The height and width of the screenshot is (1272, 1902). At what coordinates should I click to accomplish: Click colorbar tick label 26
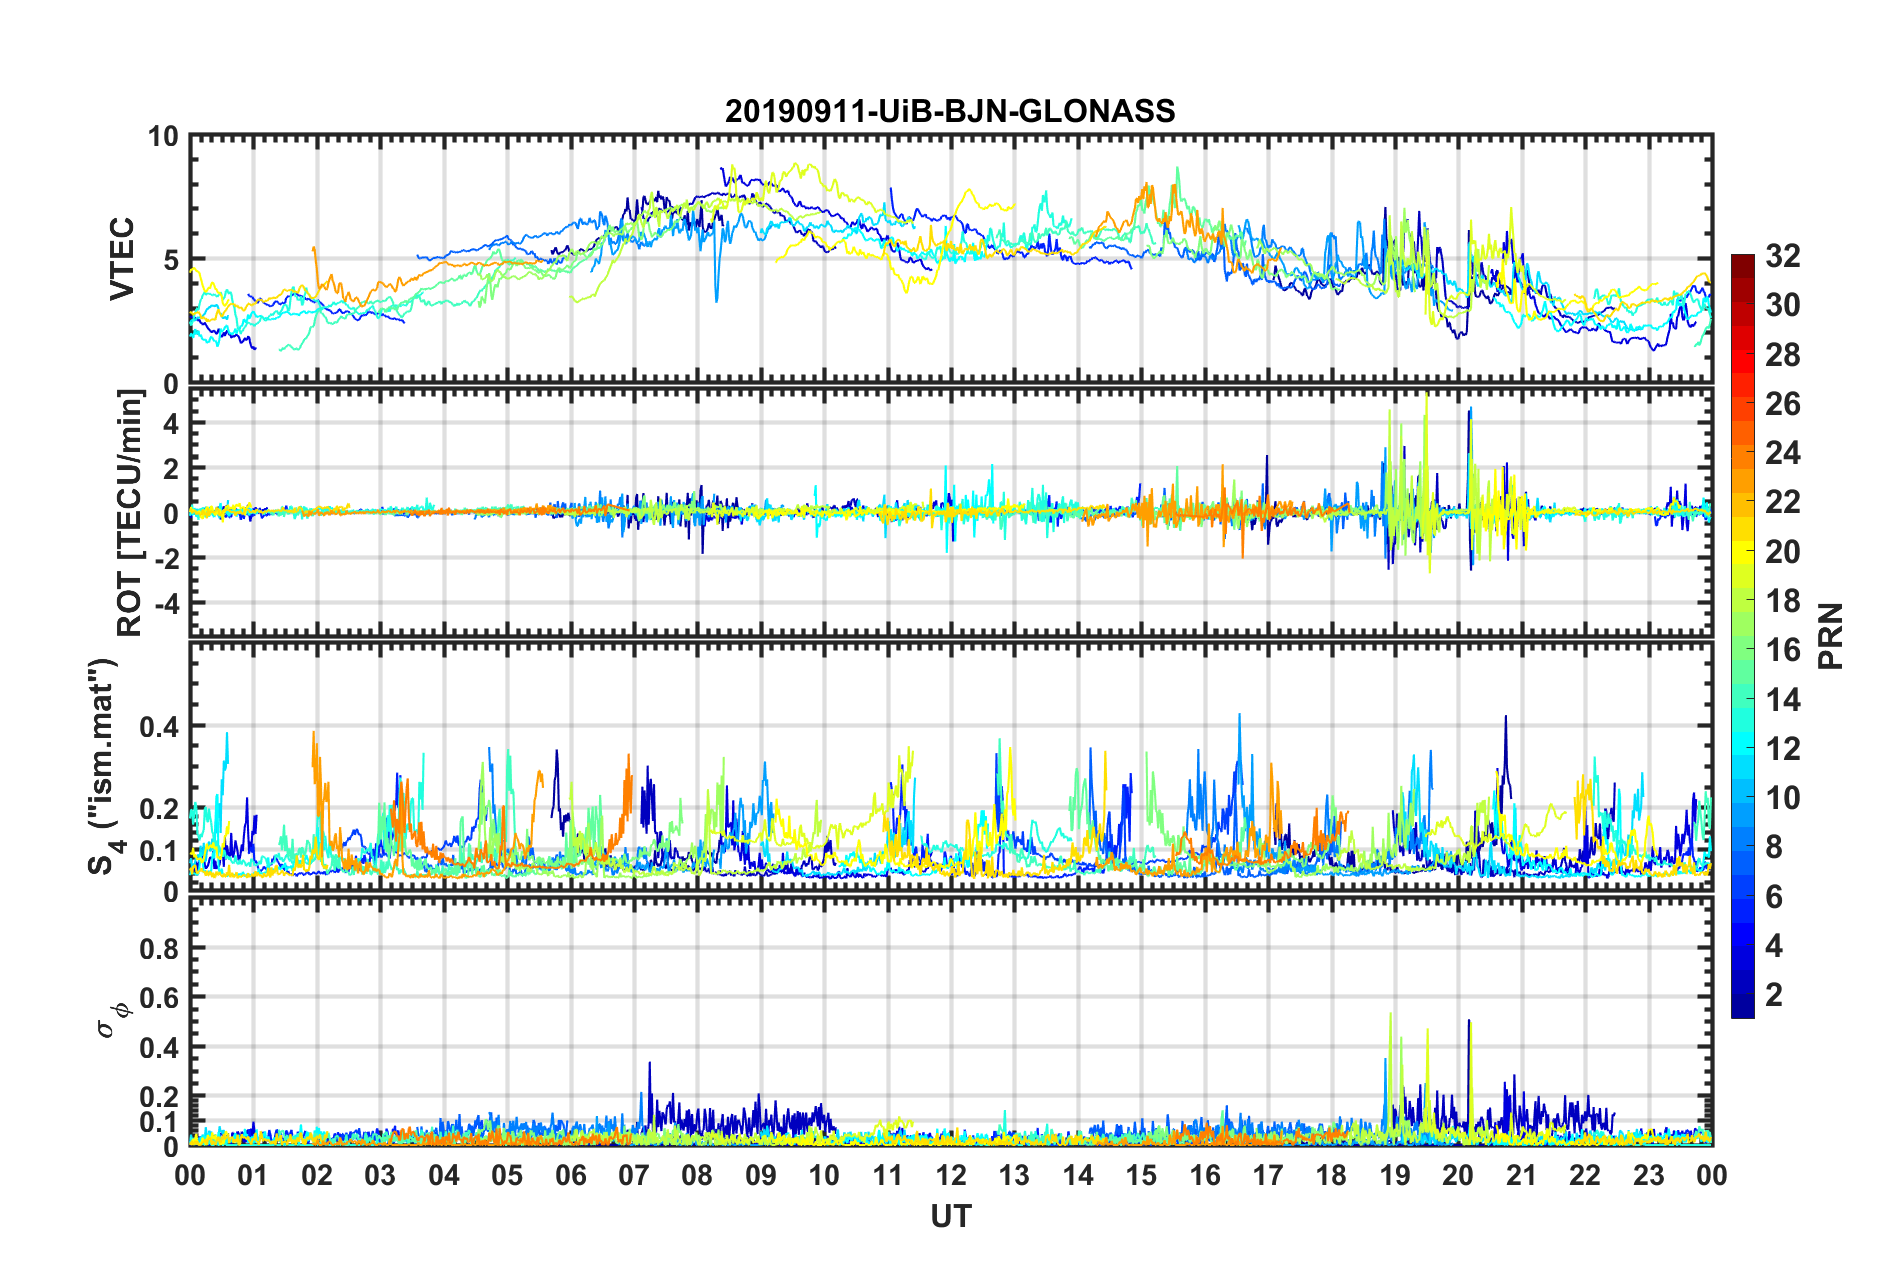coord(1782,404)
